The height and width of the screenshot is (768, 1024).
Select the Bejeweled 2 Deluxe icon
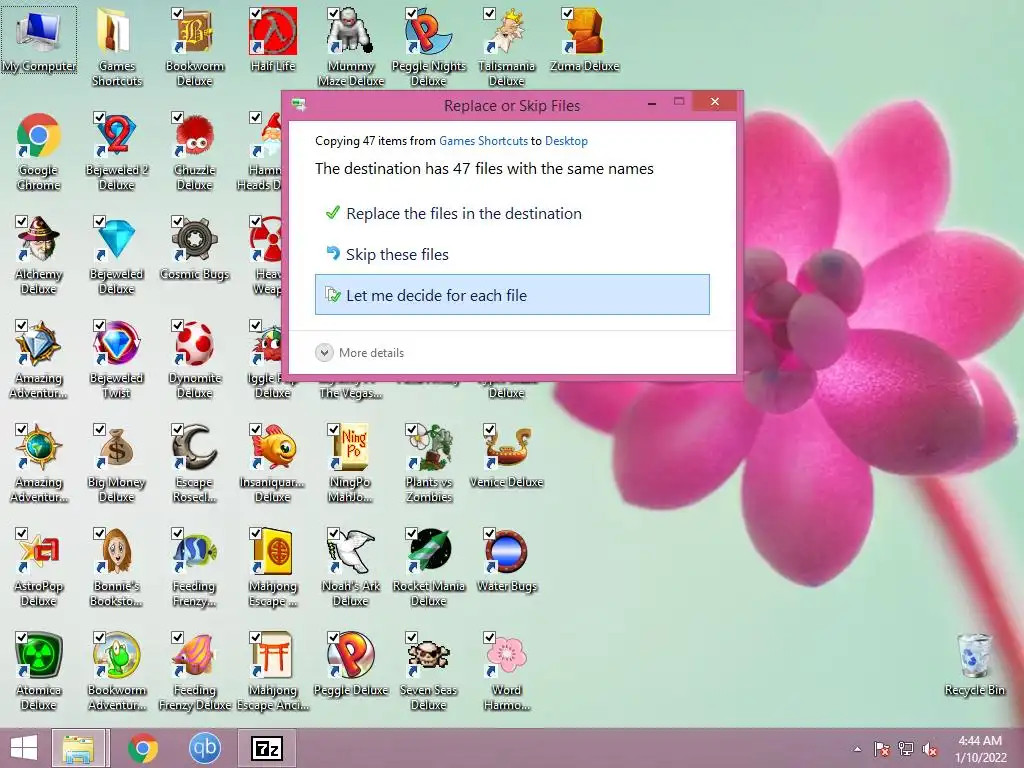tap(116, 136)
